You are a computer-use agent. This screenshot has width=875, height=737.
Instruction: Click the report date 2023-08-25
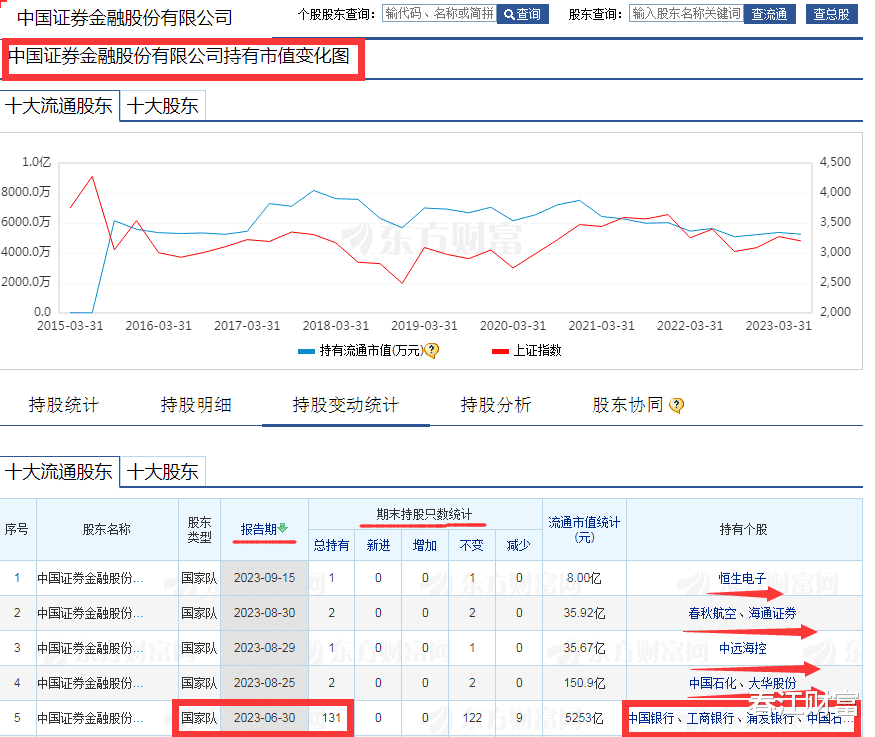click(x=265, y=683)
